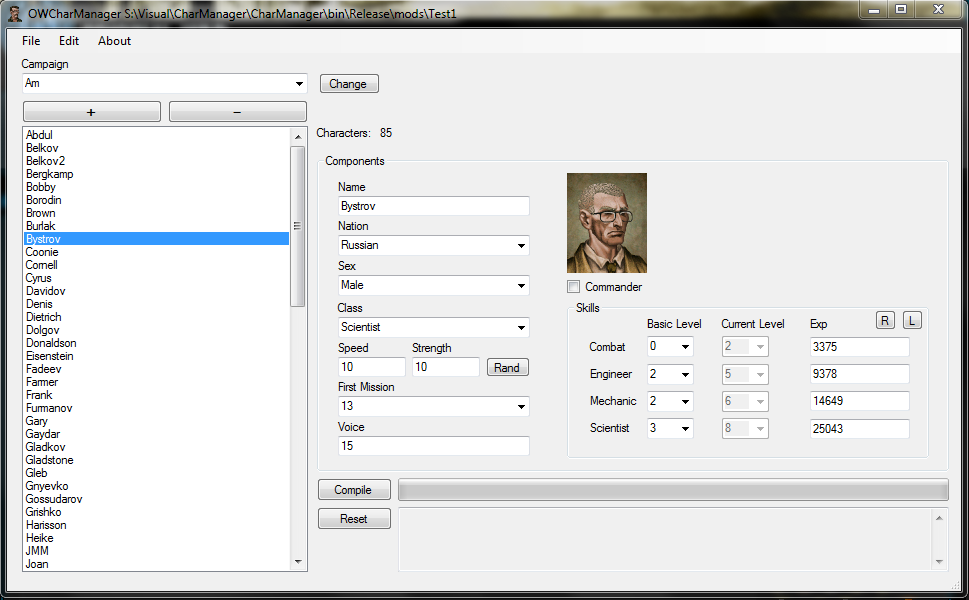
Task: Select JMM in the character list
Action: pyautogui.click(x=37, y=551)
